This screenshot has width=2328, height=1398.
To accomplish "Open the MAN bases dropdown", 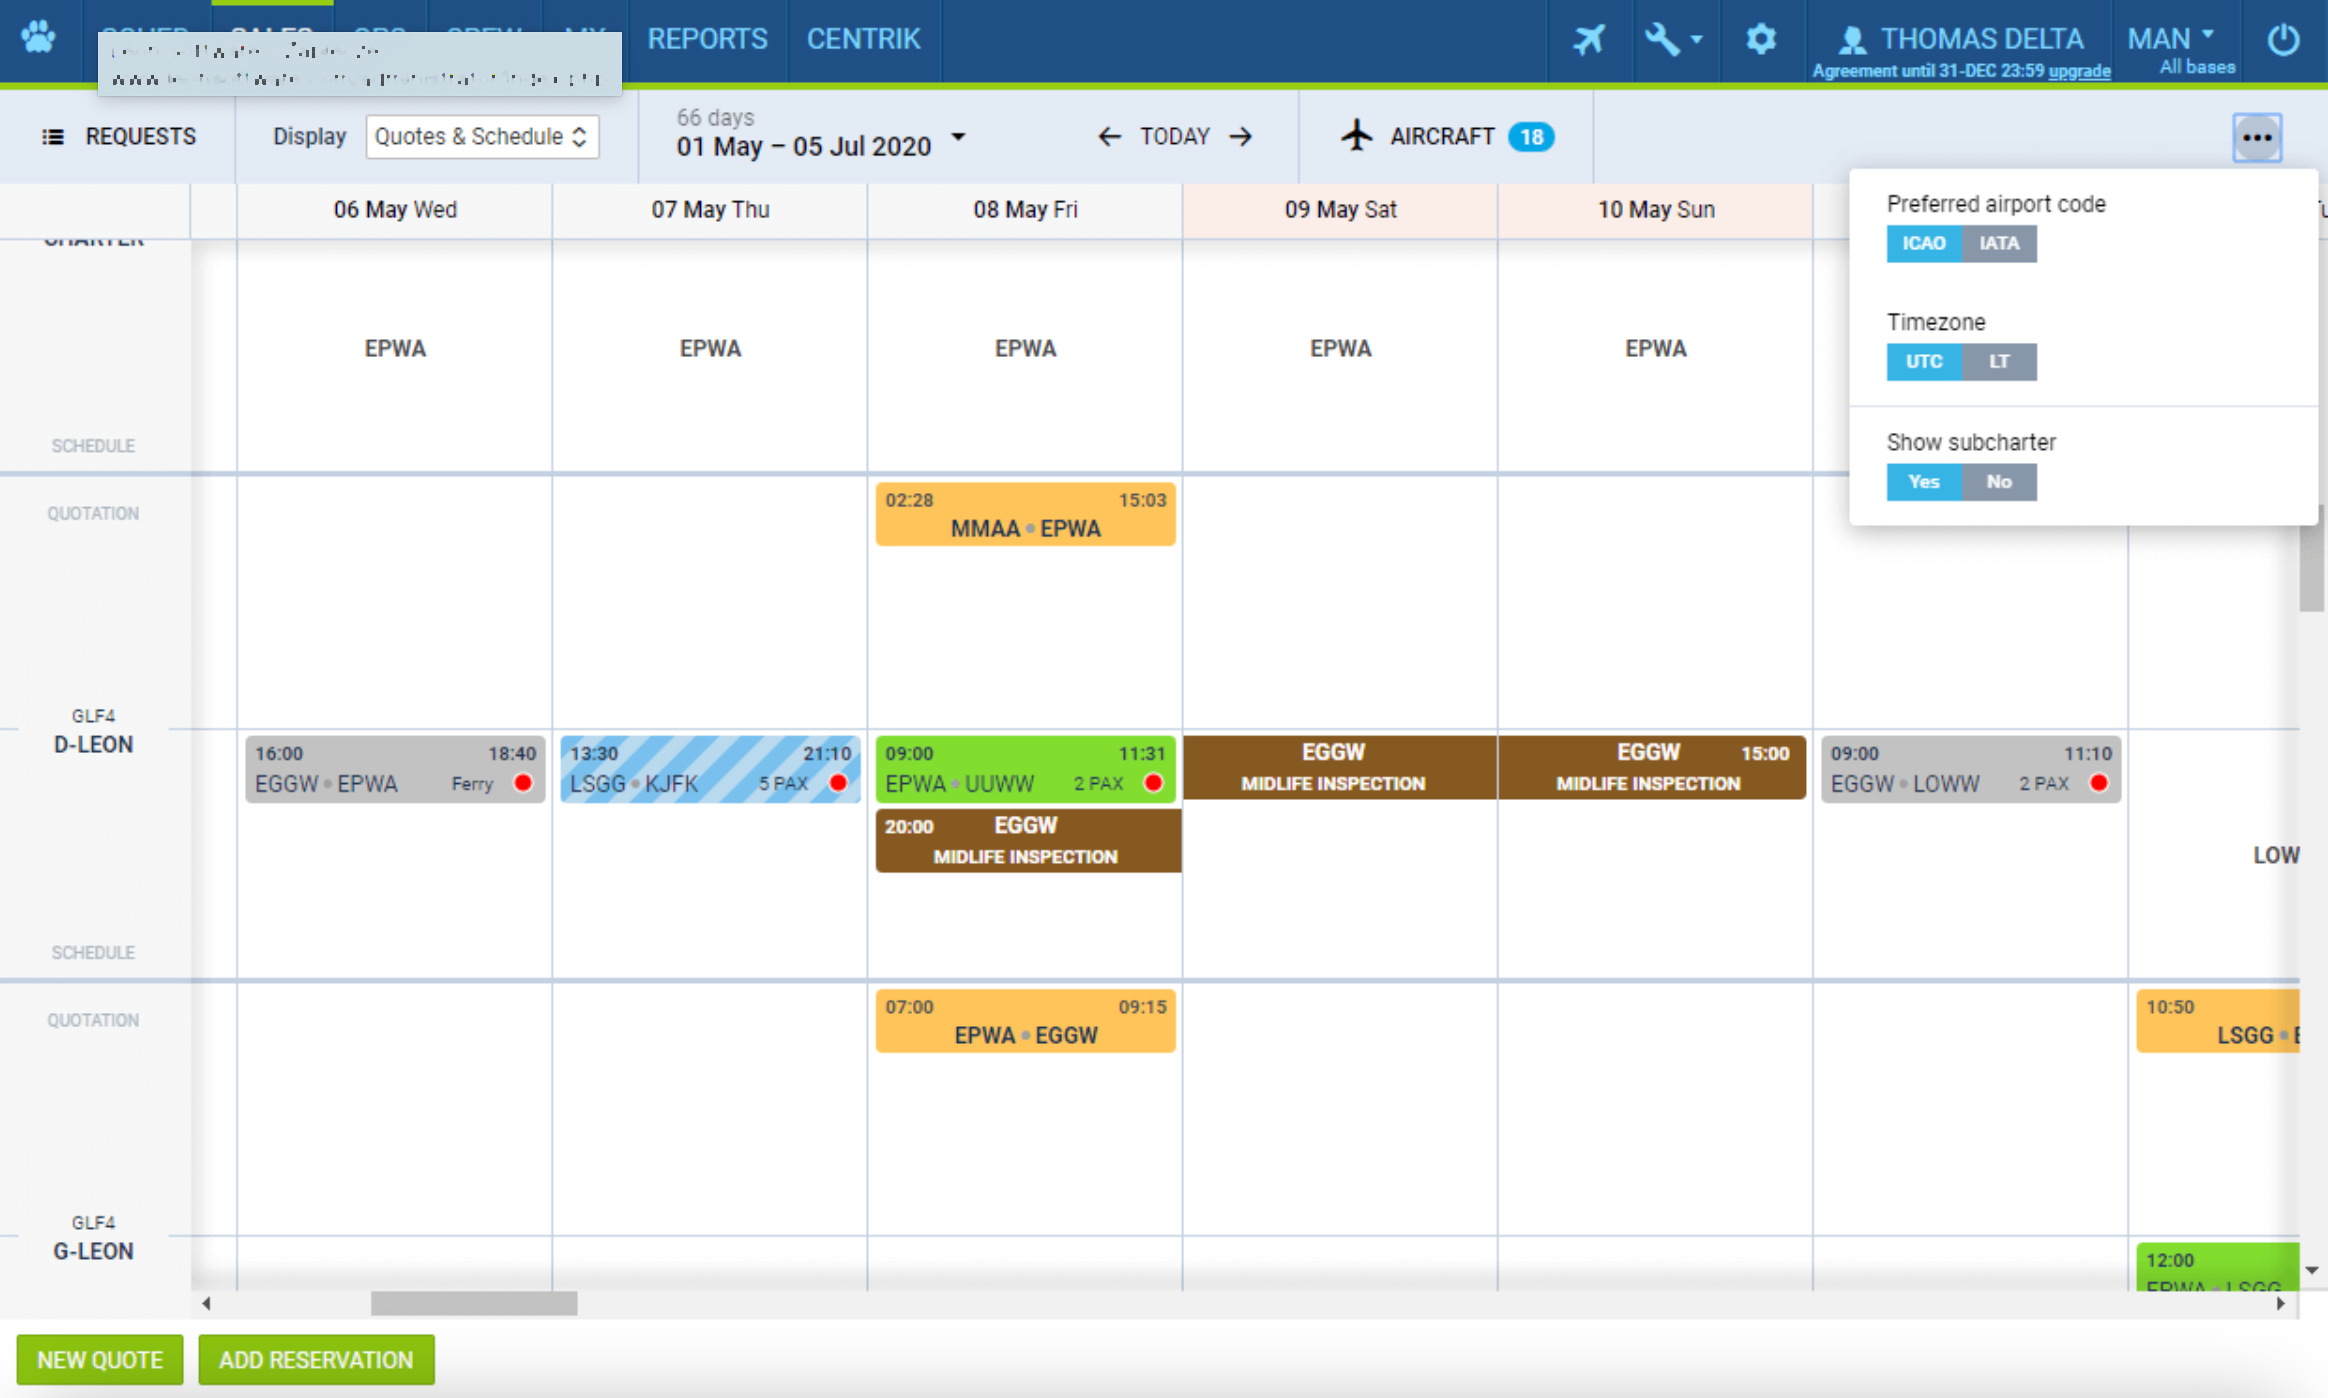I will click(x=2171, y=38).
